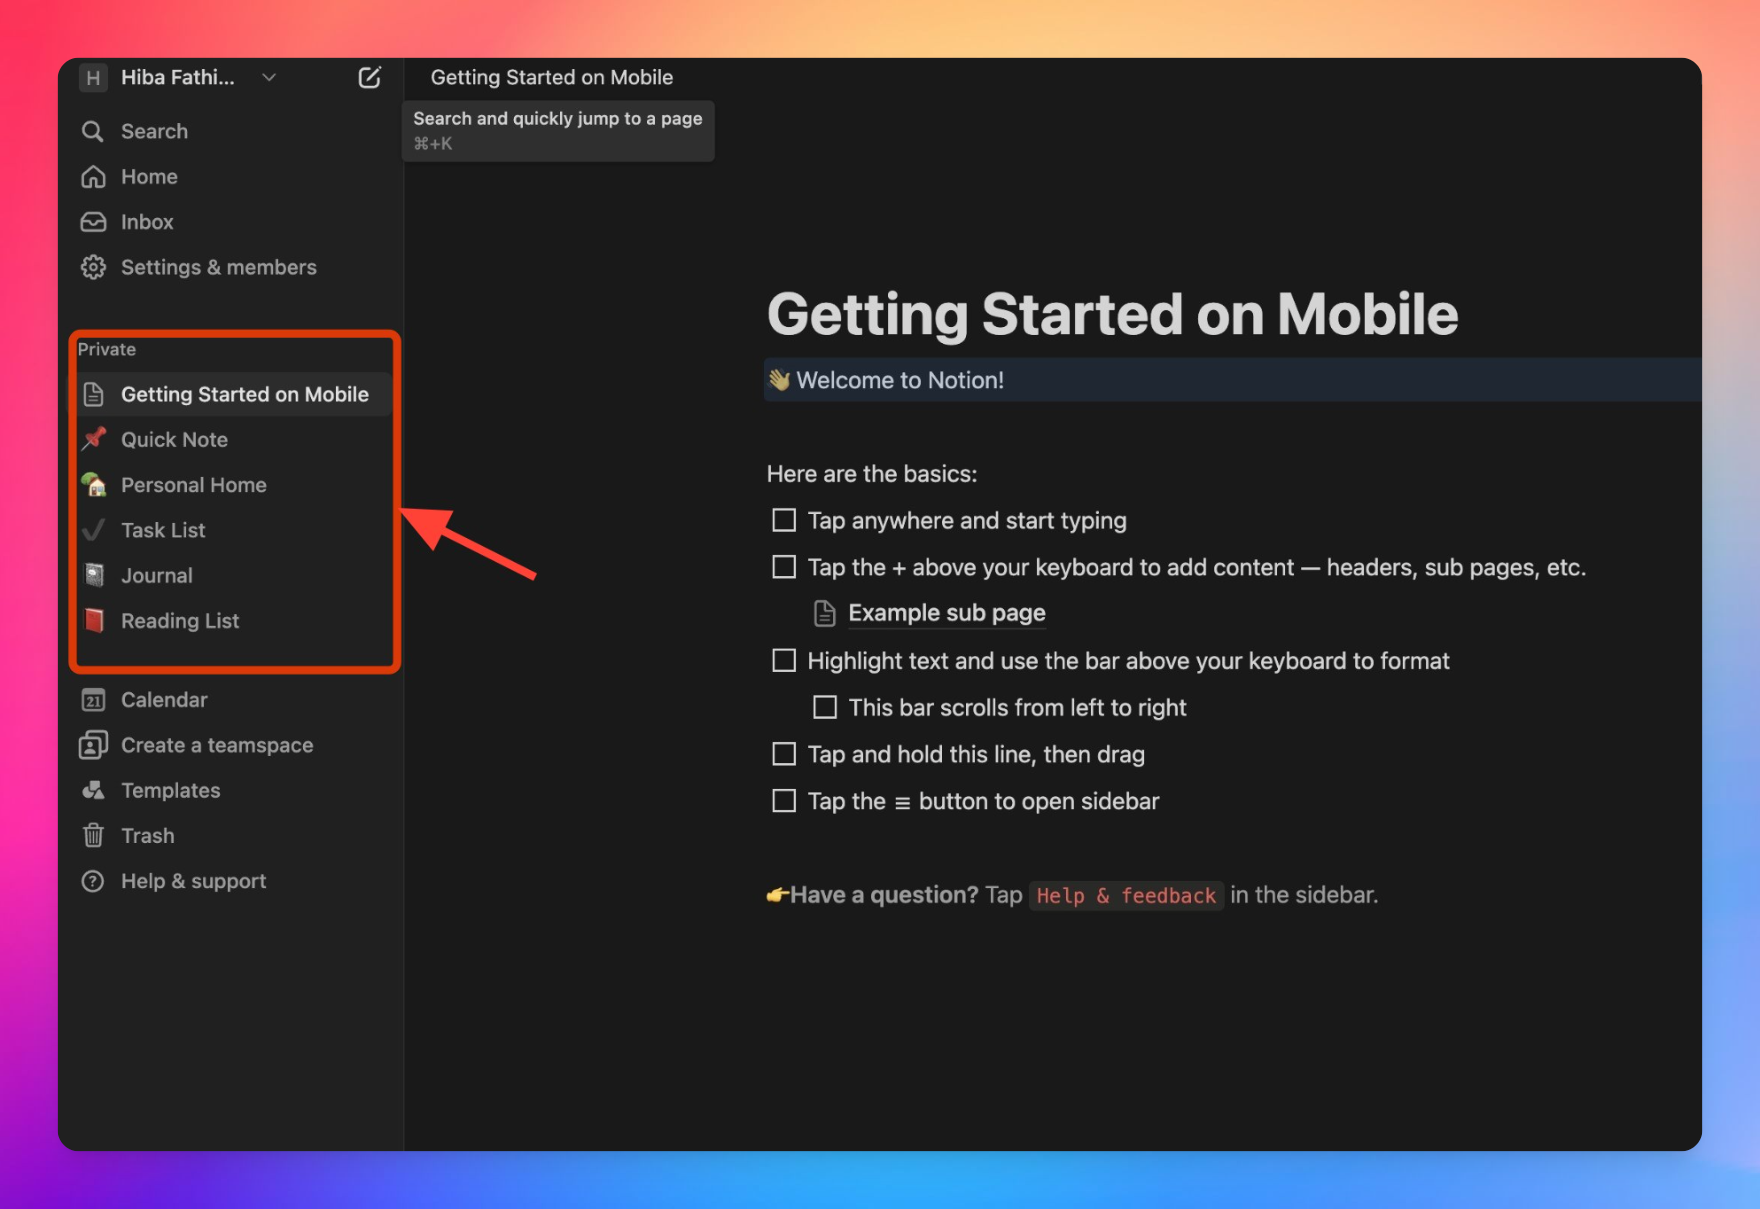Check 'This bar scrolls from left to right'
The width and height of the screenshot is (1760, 1209).
pyautogui.click(x=825, y=707)
